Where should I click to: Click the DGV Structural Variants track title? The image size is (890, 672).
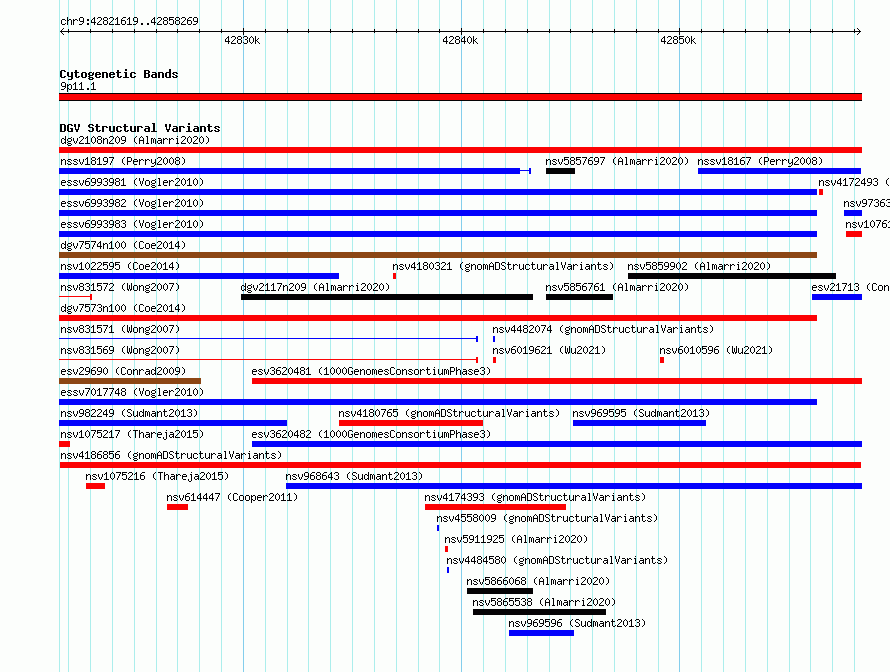(x=140, y=128)
